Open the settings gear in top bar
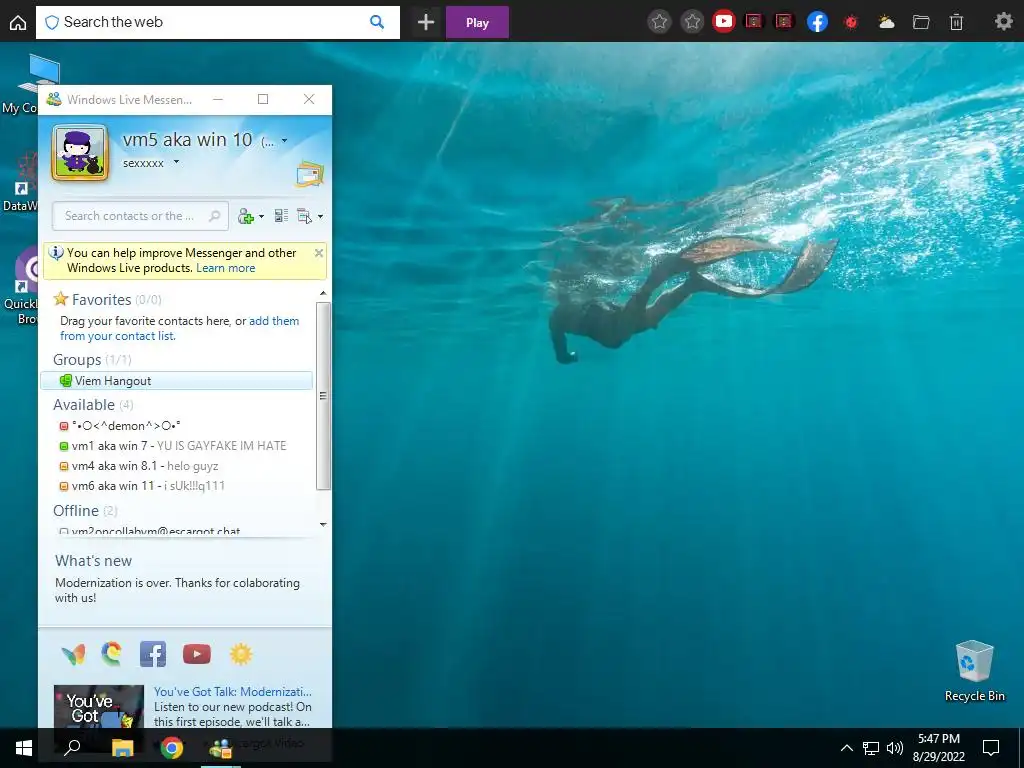This screenshot has height=768, width=1024. pos(1004,22)
